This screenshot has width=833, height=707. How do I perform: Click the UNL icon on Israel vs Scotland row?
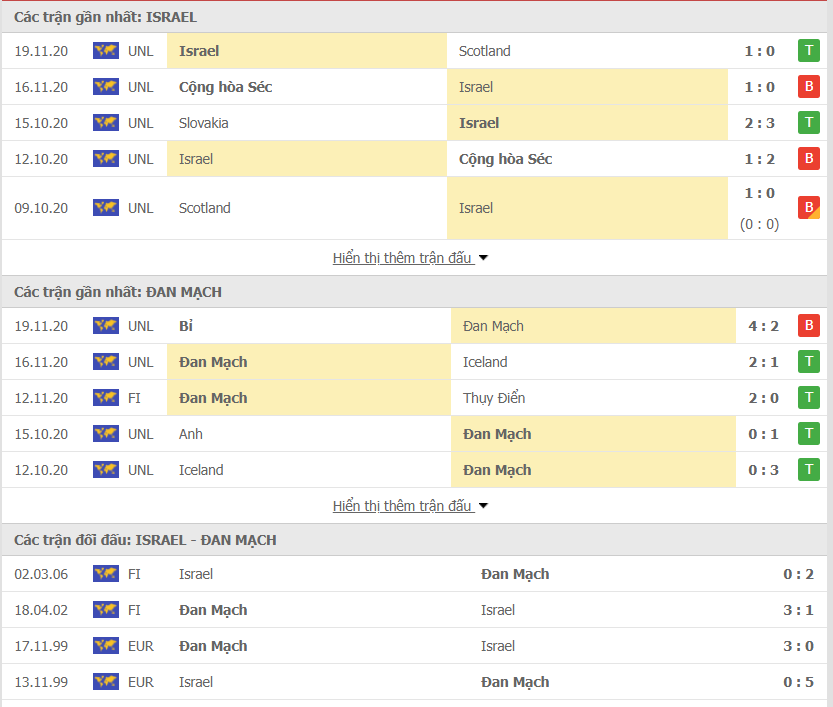105,50
